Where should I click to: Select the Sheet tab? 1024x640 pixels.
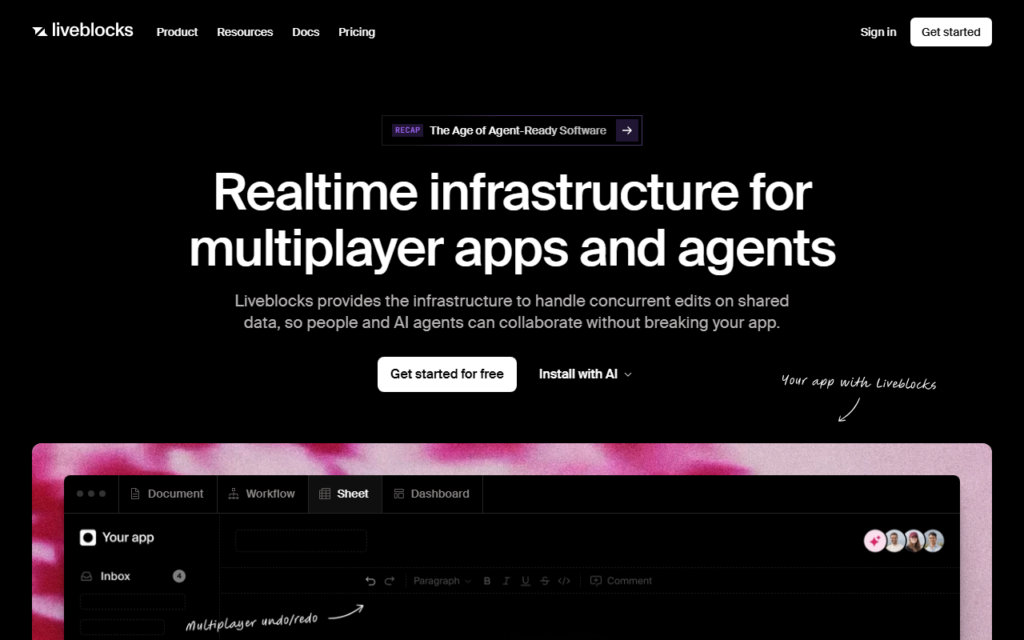click(345, 494)
